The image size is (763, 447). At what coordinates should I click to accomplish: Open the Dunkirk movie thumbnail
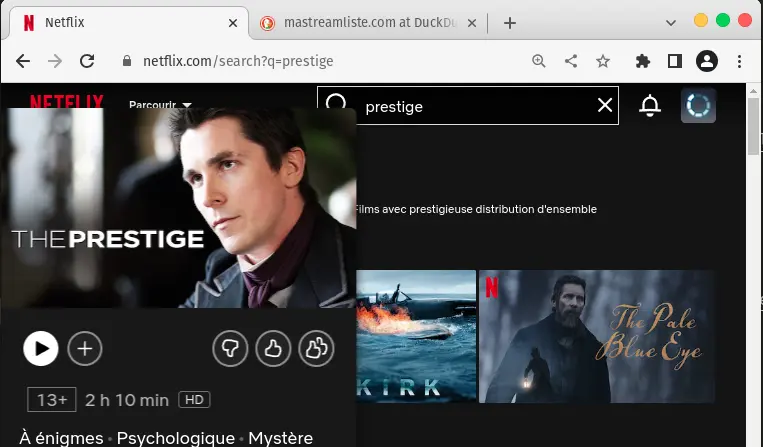416,337
